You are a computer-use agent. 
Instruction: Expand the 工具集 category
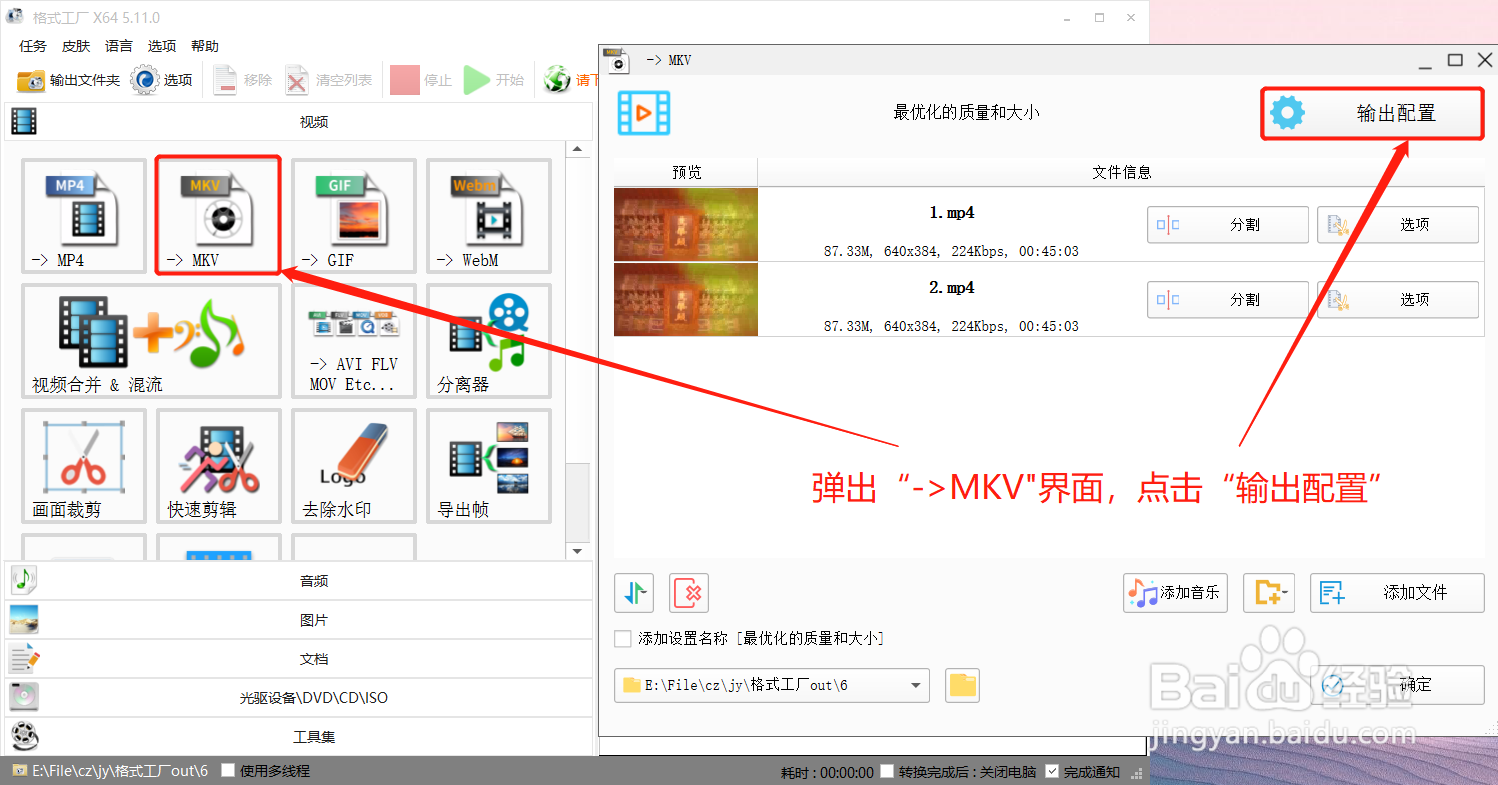point(298,737)
